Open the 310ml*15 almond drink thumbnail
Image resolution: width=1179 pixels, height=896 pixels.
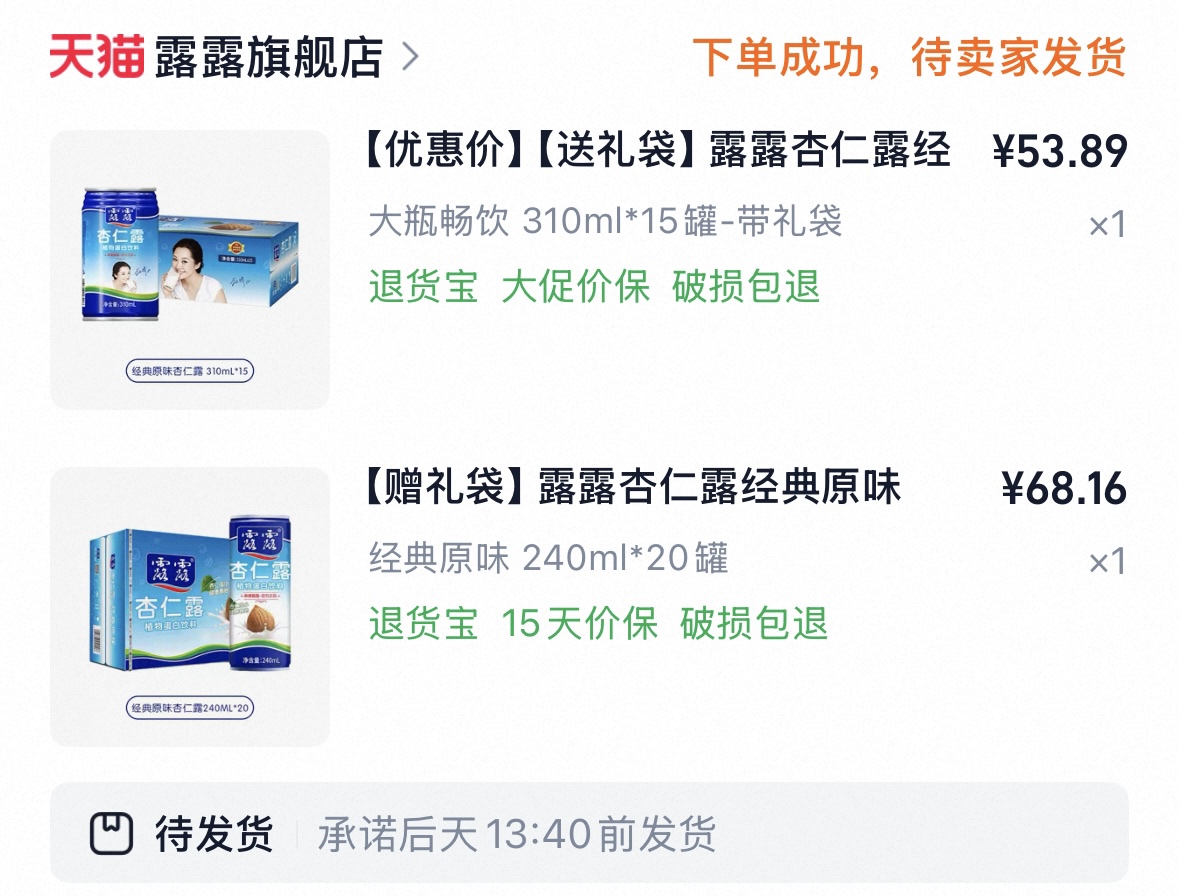click(x=189, y=270)
